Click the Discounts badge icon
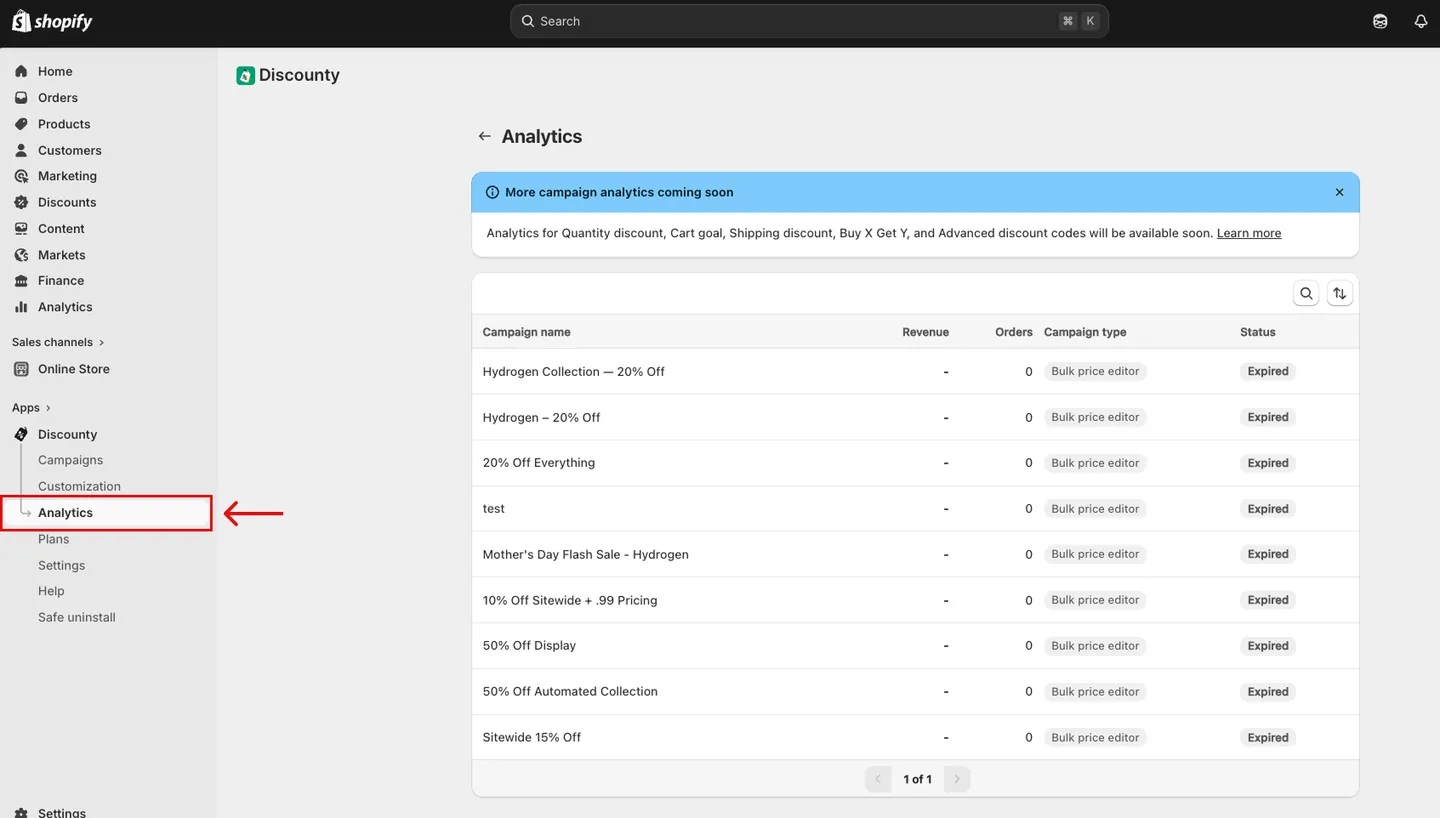The width and height of the screenshot is (1440, 818). 21,202
